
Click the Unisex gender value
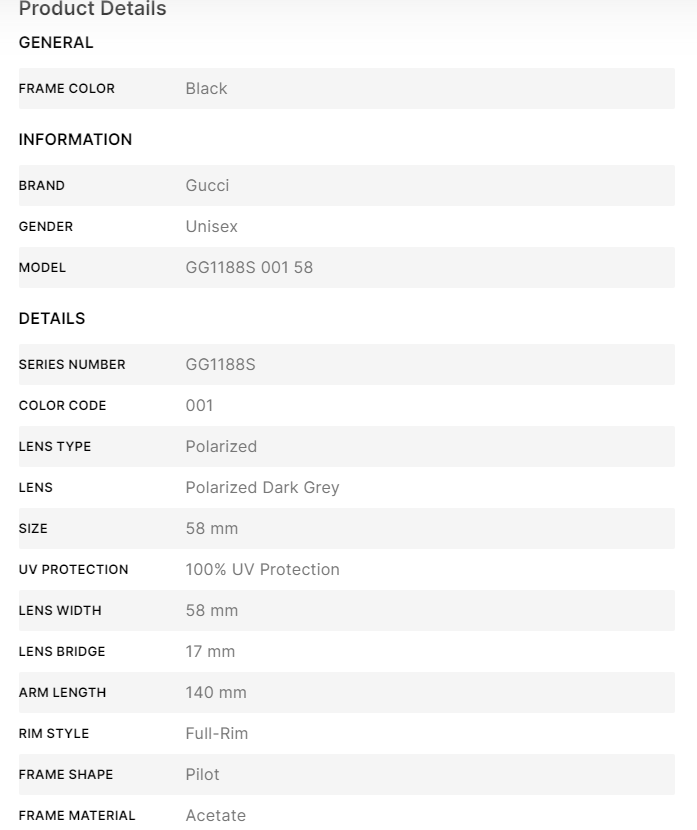pyautogui.click(x=211, y=227)
